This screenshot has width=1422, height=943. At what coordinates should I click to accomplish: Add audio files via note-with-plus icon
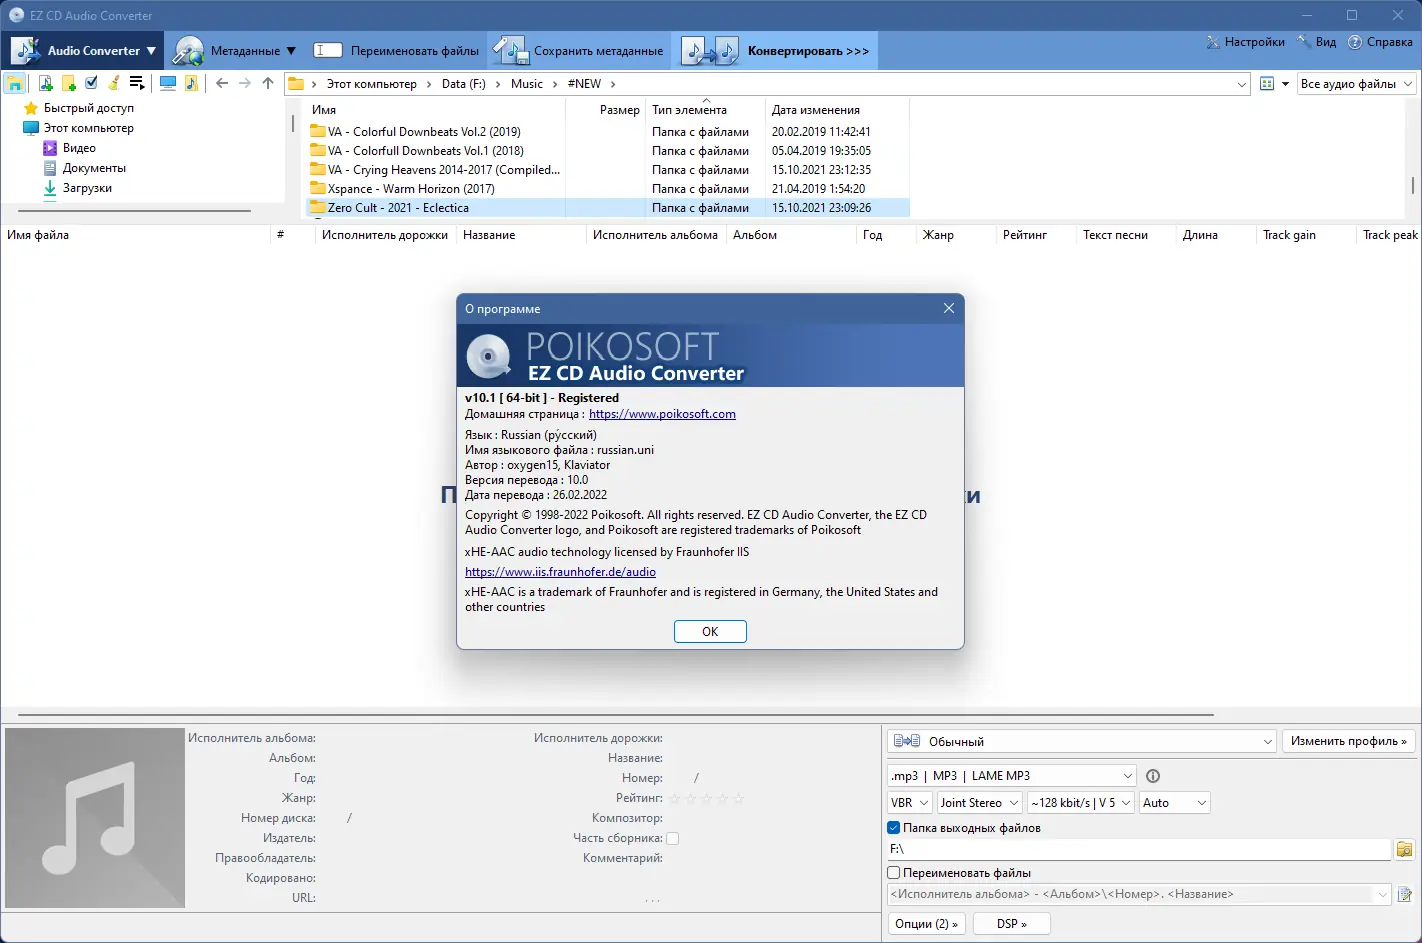click(x=45, y=83)
